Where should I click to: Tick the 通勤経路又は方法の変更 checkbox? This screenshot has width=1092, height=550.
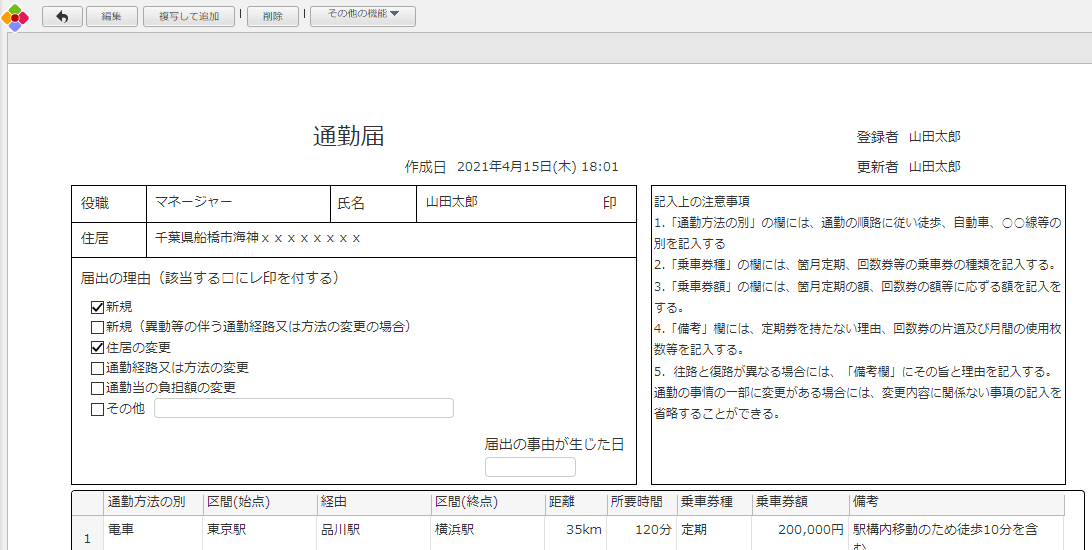[x=97, y=368]
